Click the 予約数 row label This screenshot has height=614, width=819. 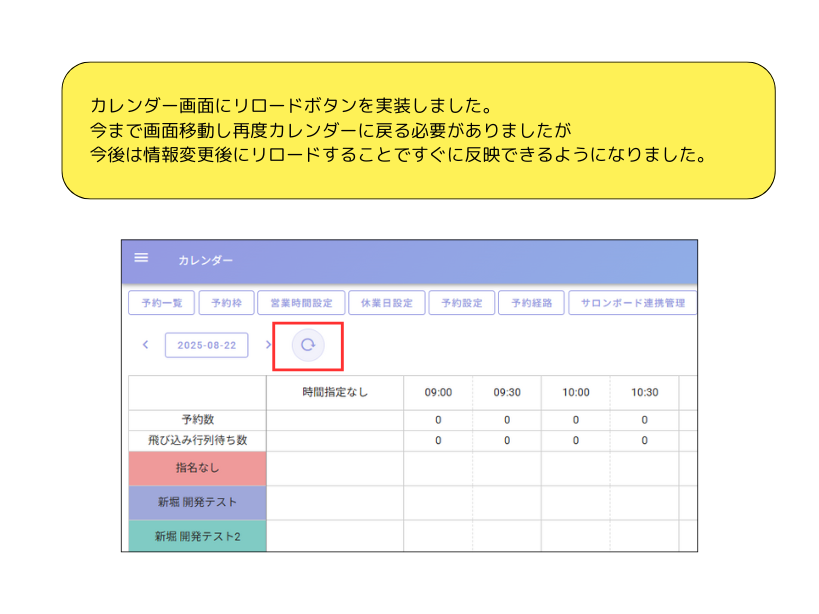197,420
